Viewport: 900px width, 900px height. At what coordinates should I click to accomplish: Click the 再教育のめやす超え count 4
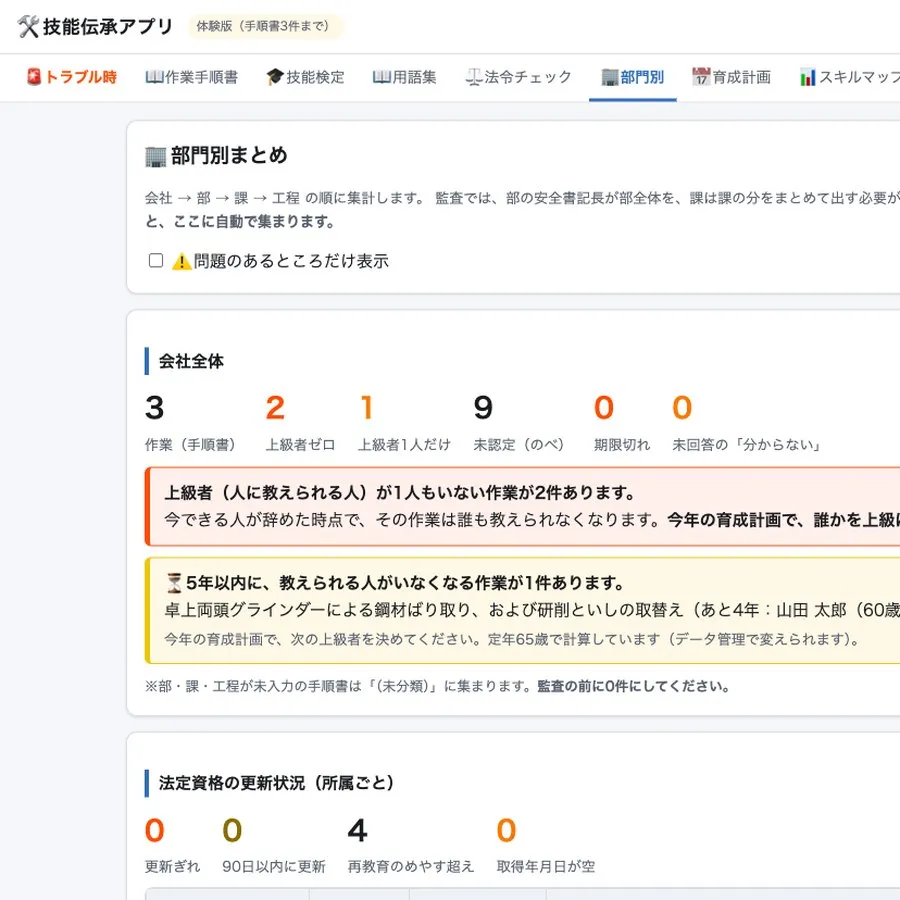[x=357, y=831]
